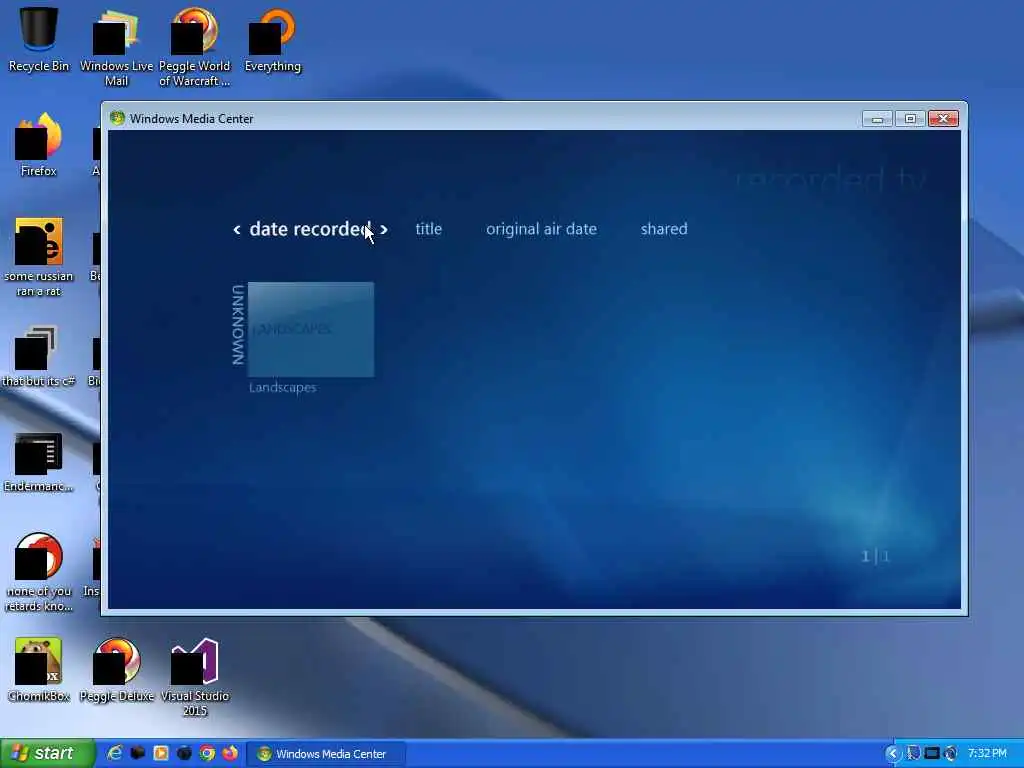Select the Endermanch desktop icon

[x=39, y=461]
